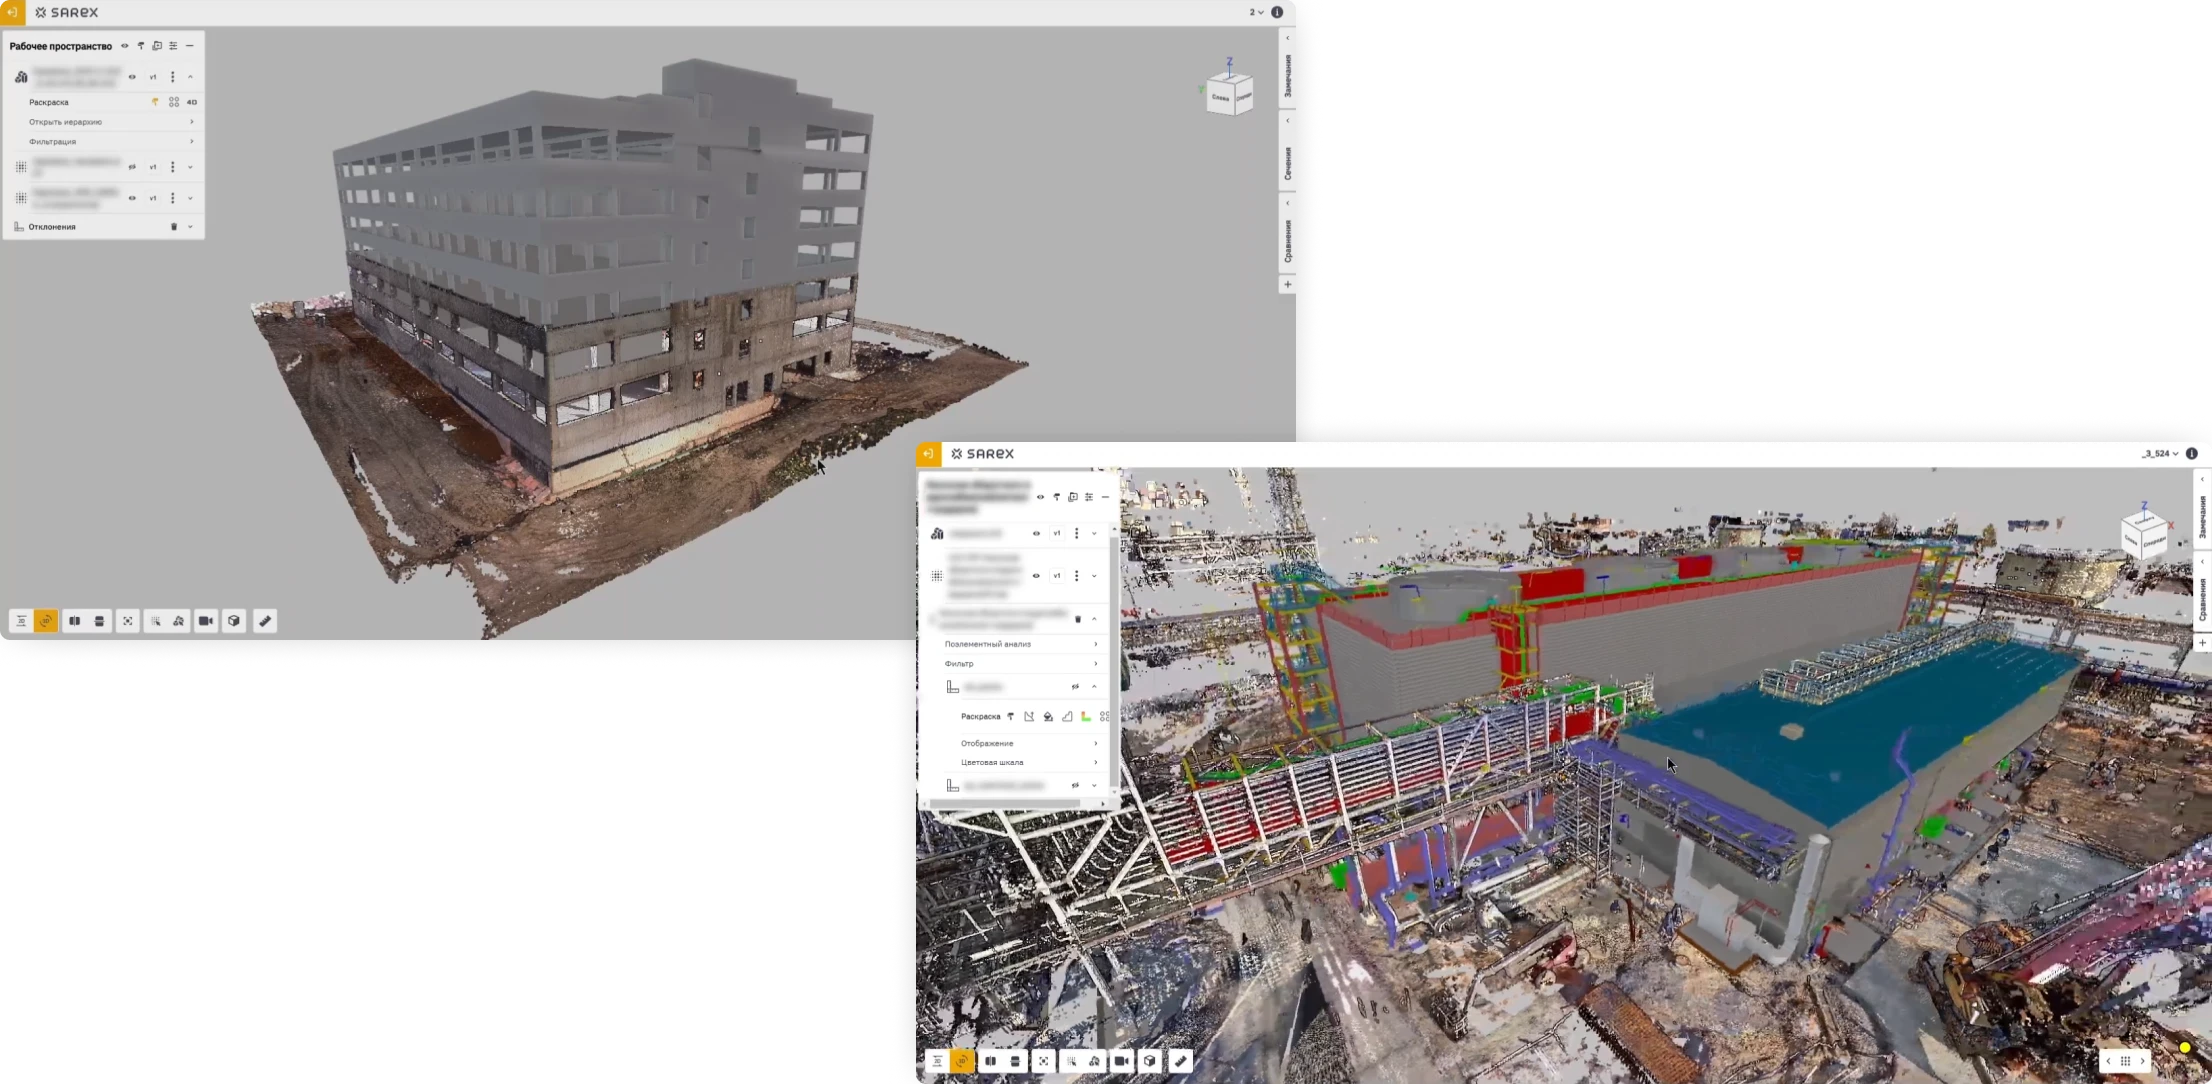Open the Замечания side tab in left window
This screenshot has width=2212, height=1084.
tap(1287, 76)
